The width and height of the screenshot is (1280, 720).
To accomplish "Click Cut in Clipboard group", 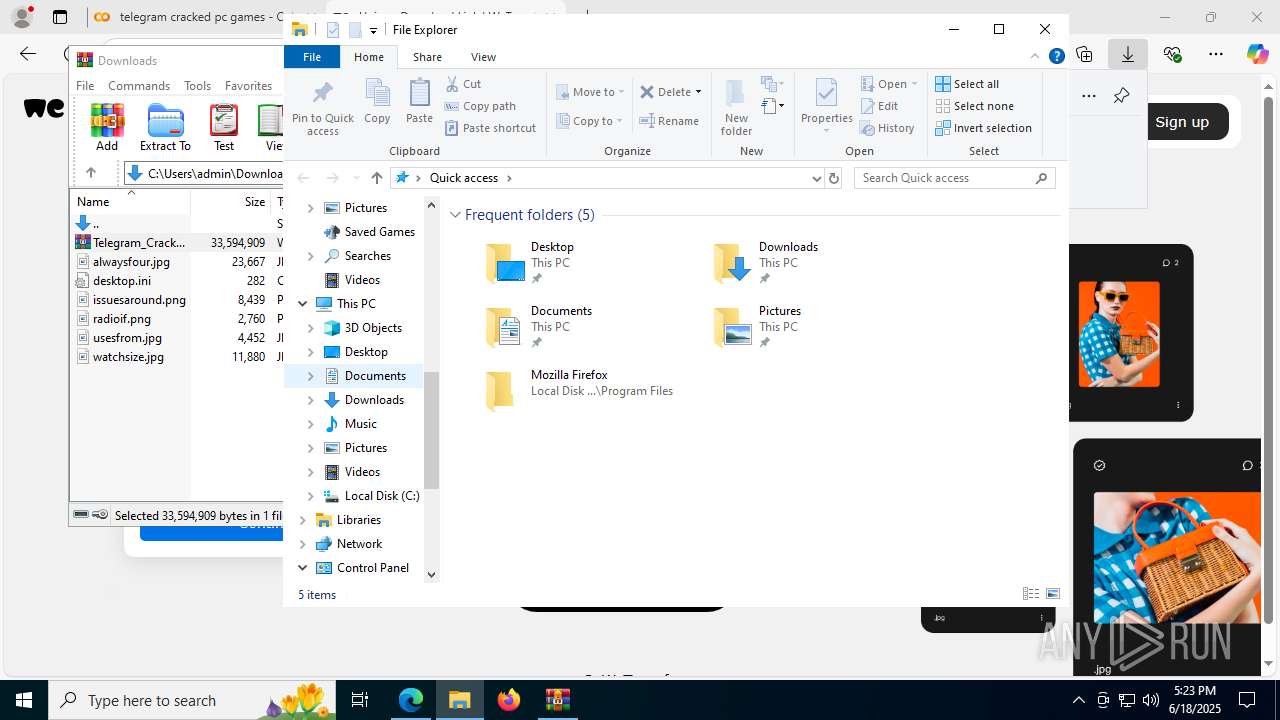I will click(464, 84).
